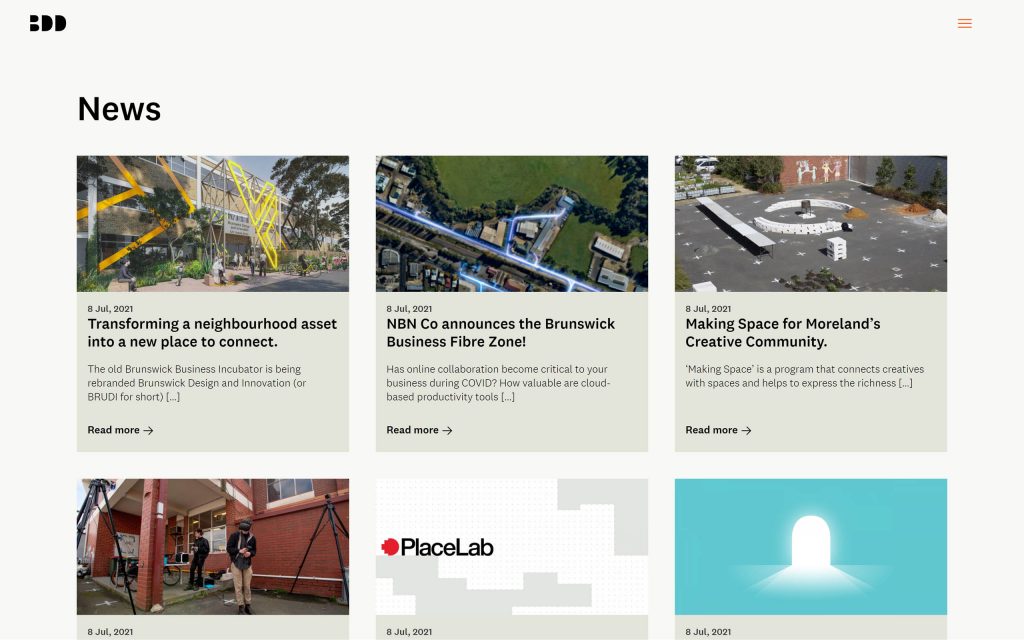Open 'Transforming a neighbourhood asset' article title
Viewport: 1024px width, 640px height.
tap(212, 333)
